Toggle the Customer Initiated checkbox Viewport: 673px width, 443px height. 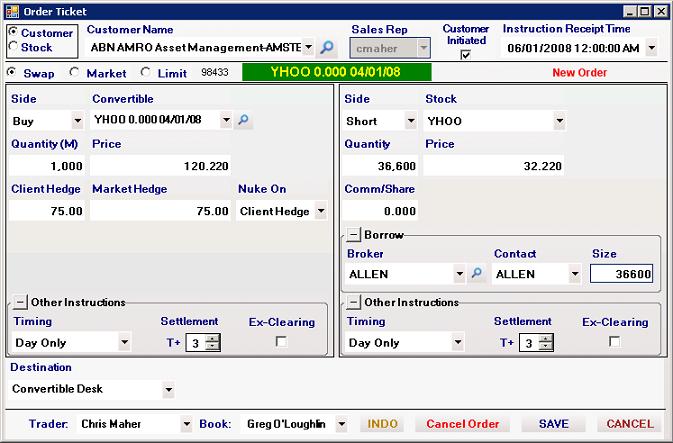tap(465, 55)
